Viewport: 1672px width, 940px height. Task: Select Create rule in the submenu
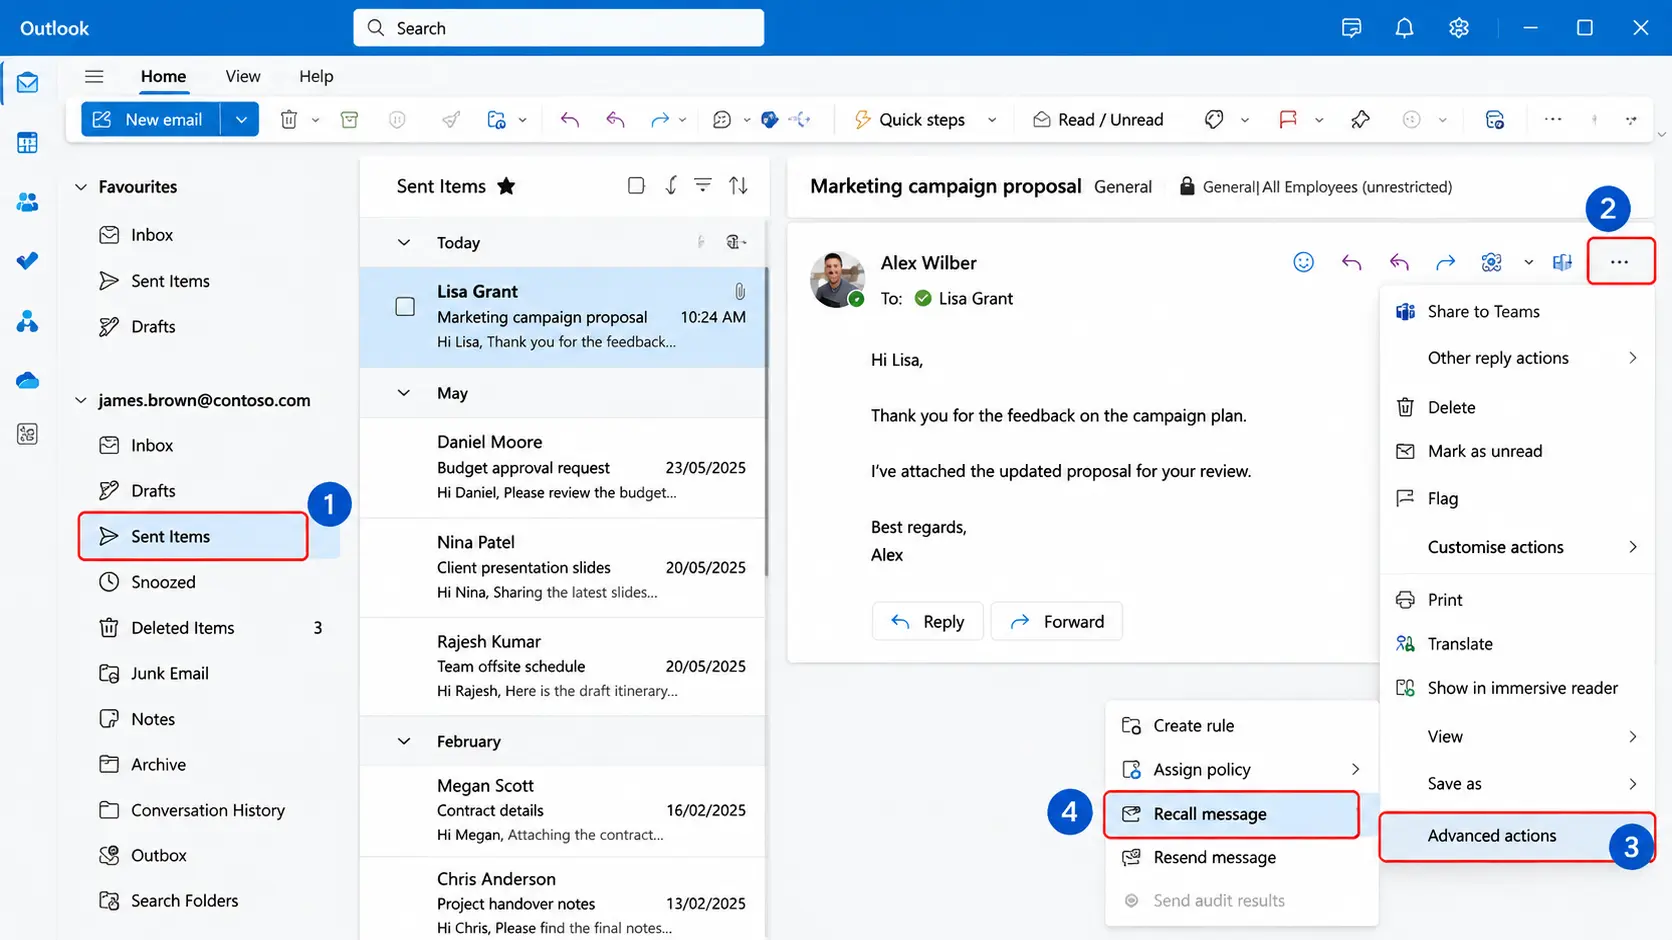pos(1242,726)
